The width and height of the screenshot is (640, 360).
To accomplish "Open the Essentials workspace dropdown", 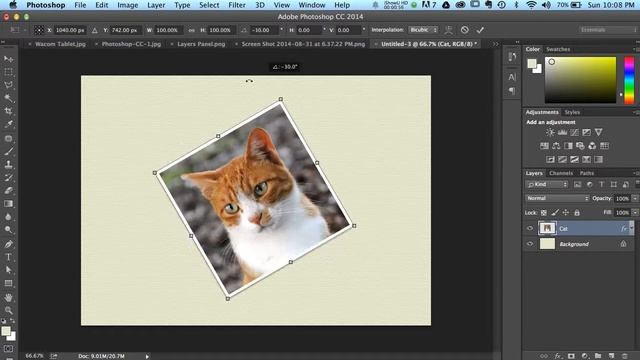I will (x=607, y=30).
